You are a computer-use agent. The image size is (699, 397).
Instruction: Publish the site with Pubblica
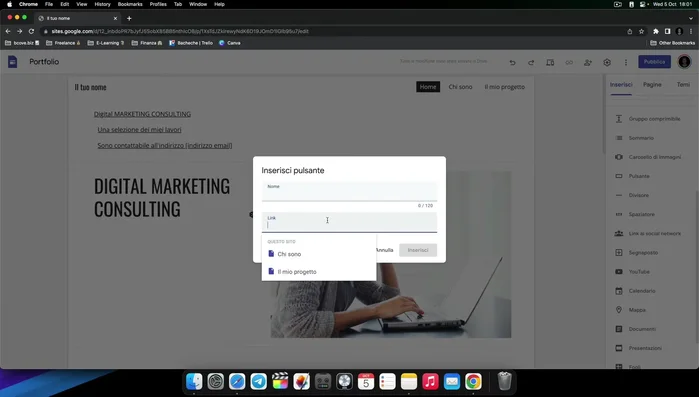[654, 62]
